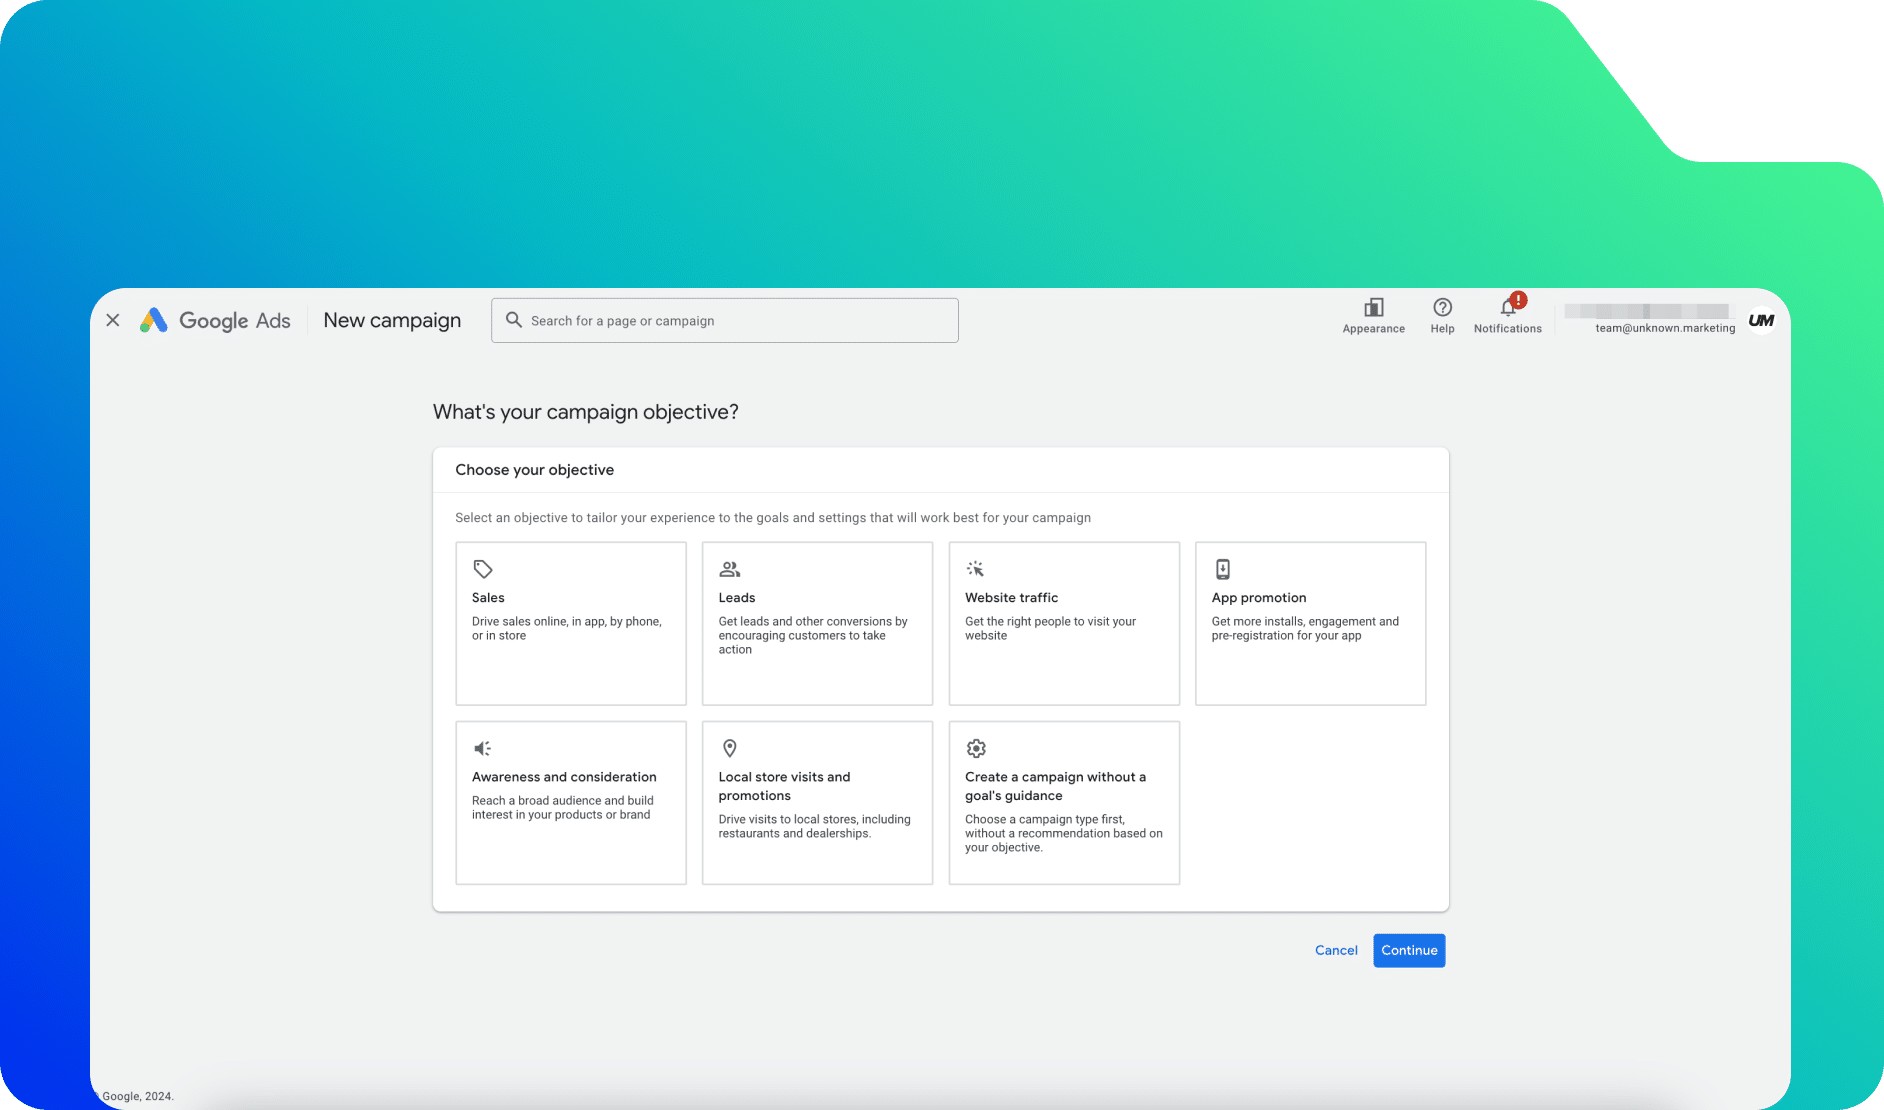
Task: Click the Website traffic cursor icon
Action: pyautogui.click(x=975, y=569)
